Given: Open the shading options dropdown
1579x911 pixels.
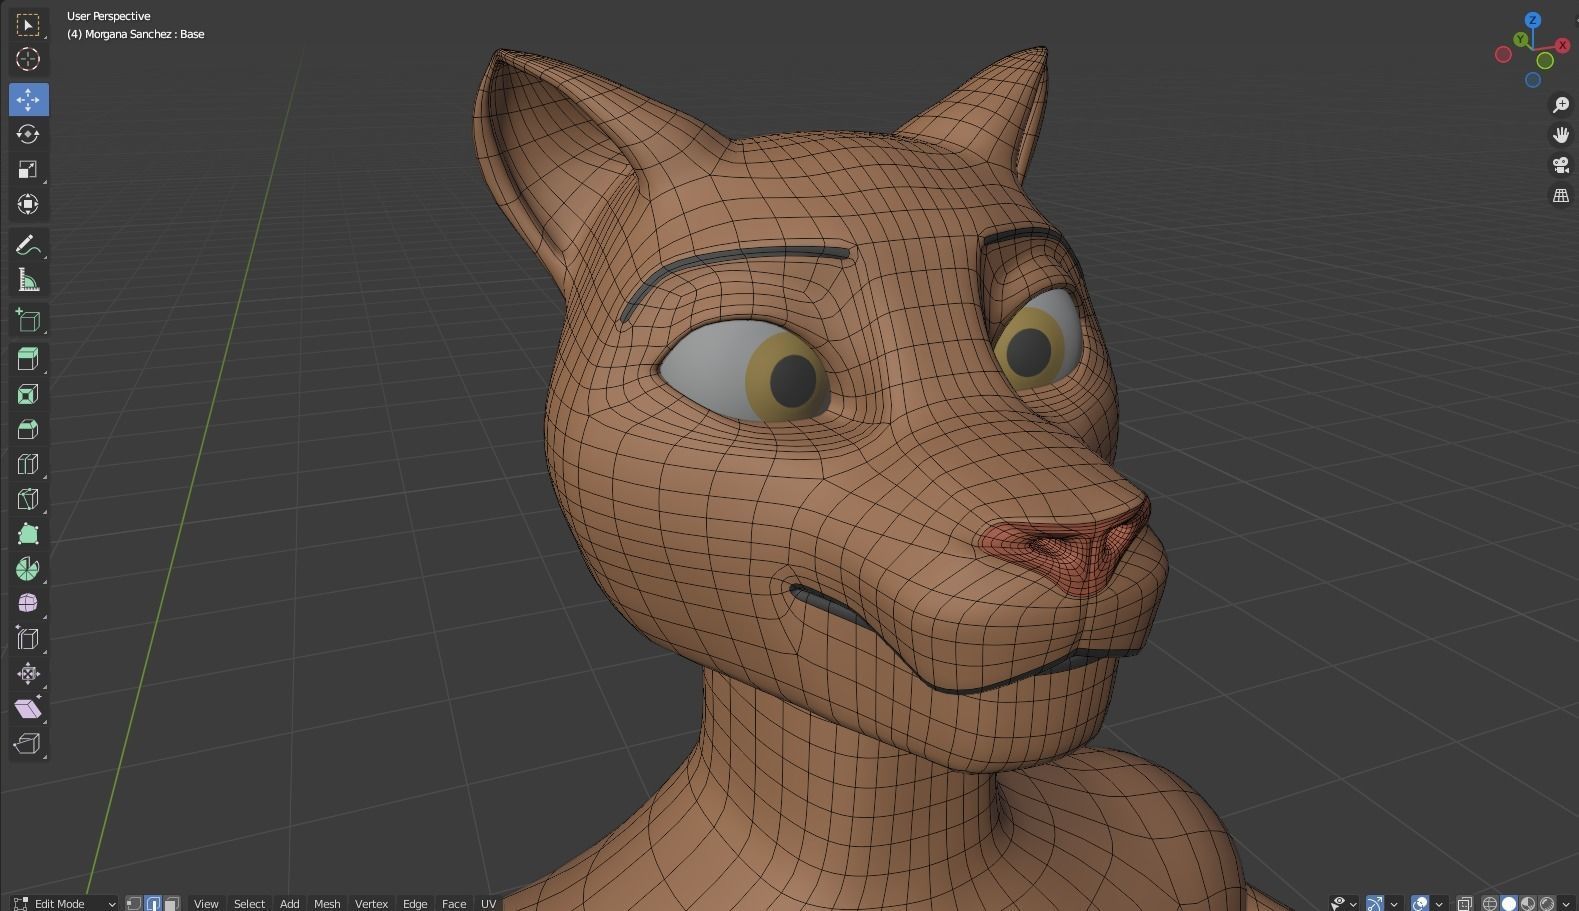Looking at the screenshot, I should pyautogui.click(x=1566, y=903).
